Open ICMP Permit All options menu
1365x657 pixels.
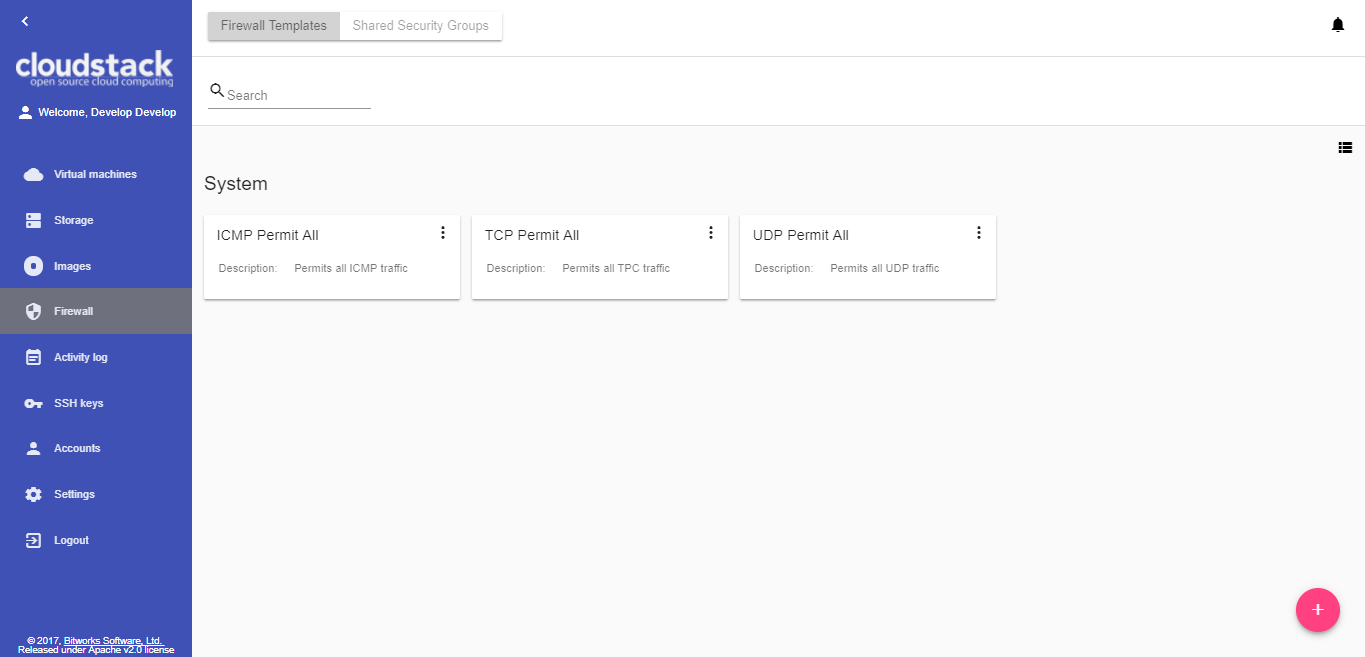tap(443, 233)
